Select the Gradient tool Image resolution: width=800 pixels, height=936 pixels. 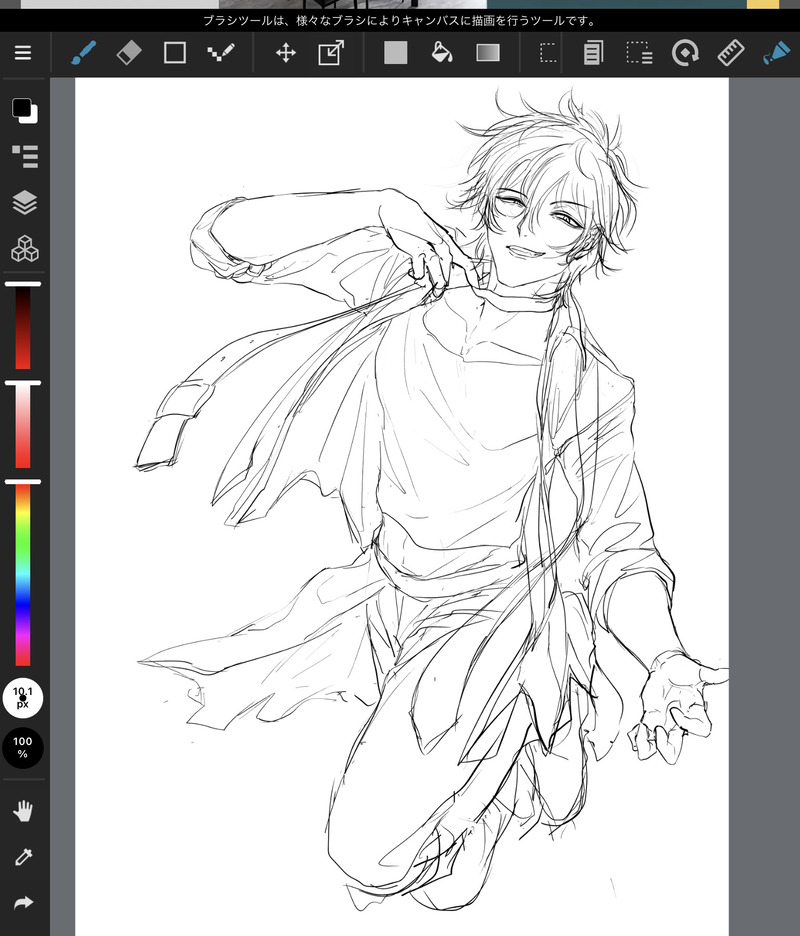[488, 53]
